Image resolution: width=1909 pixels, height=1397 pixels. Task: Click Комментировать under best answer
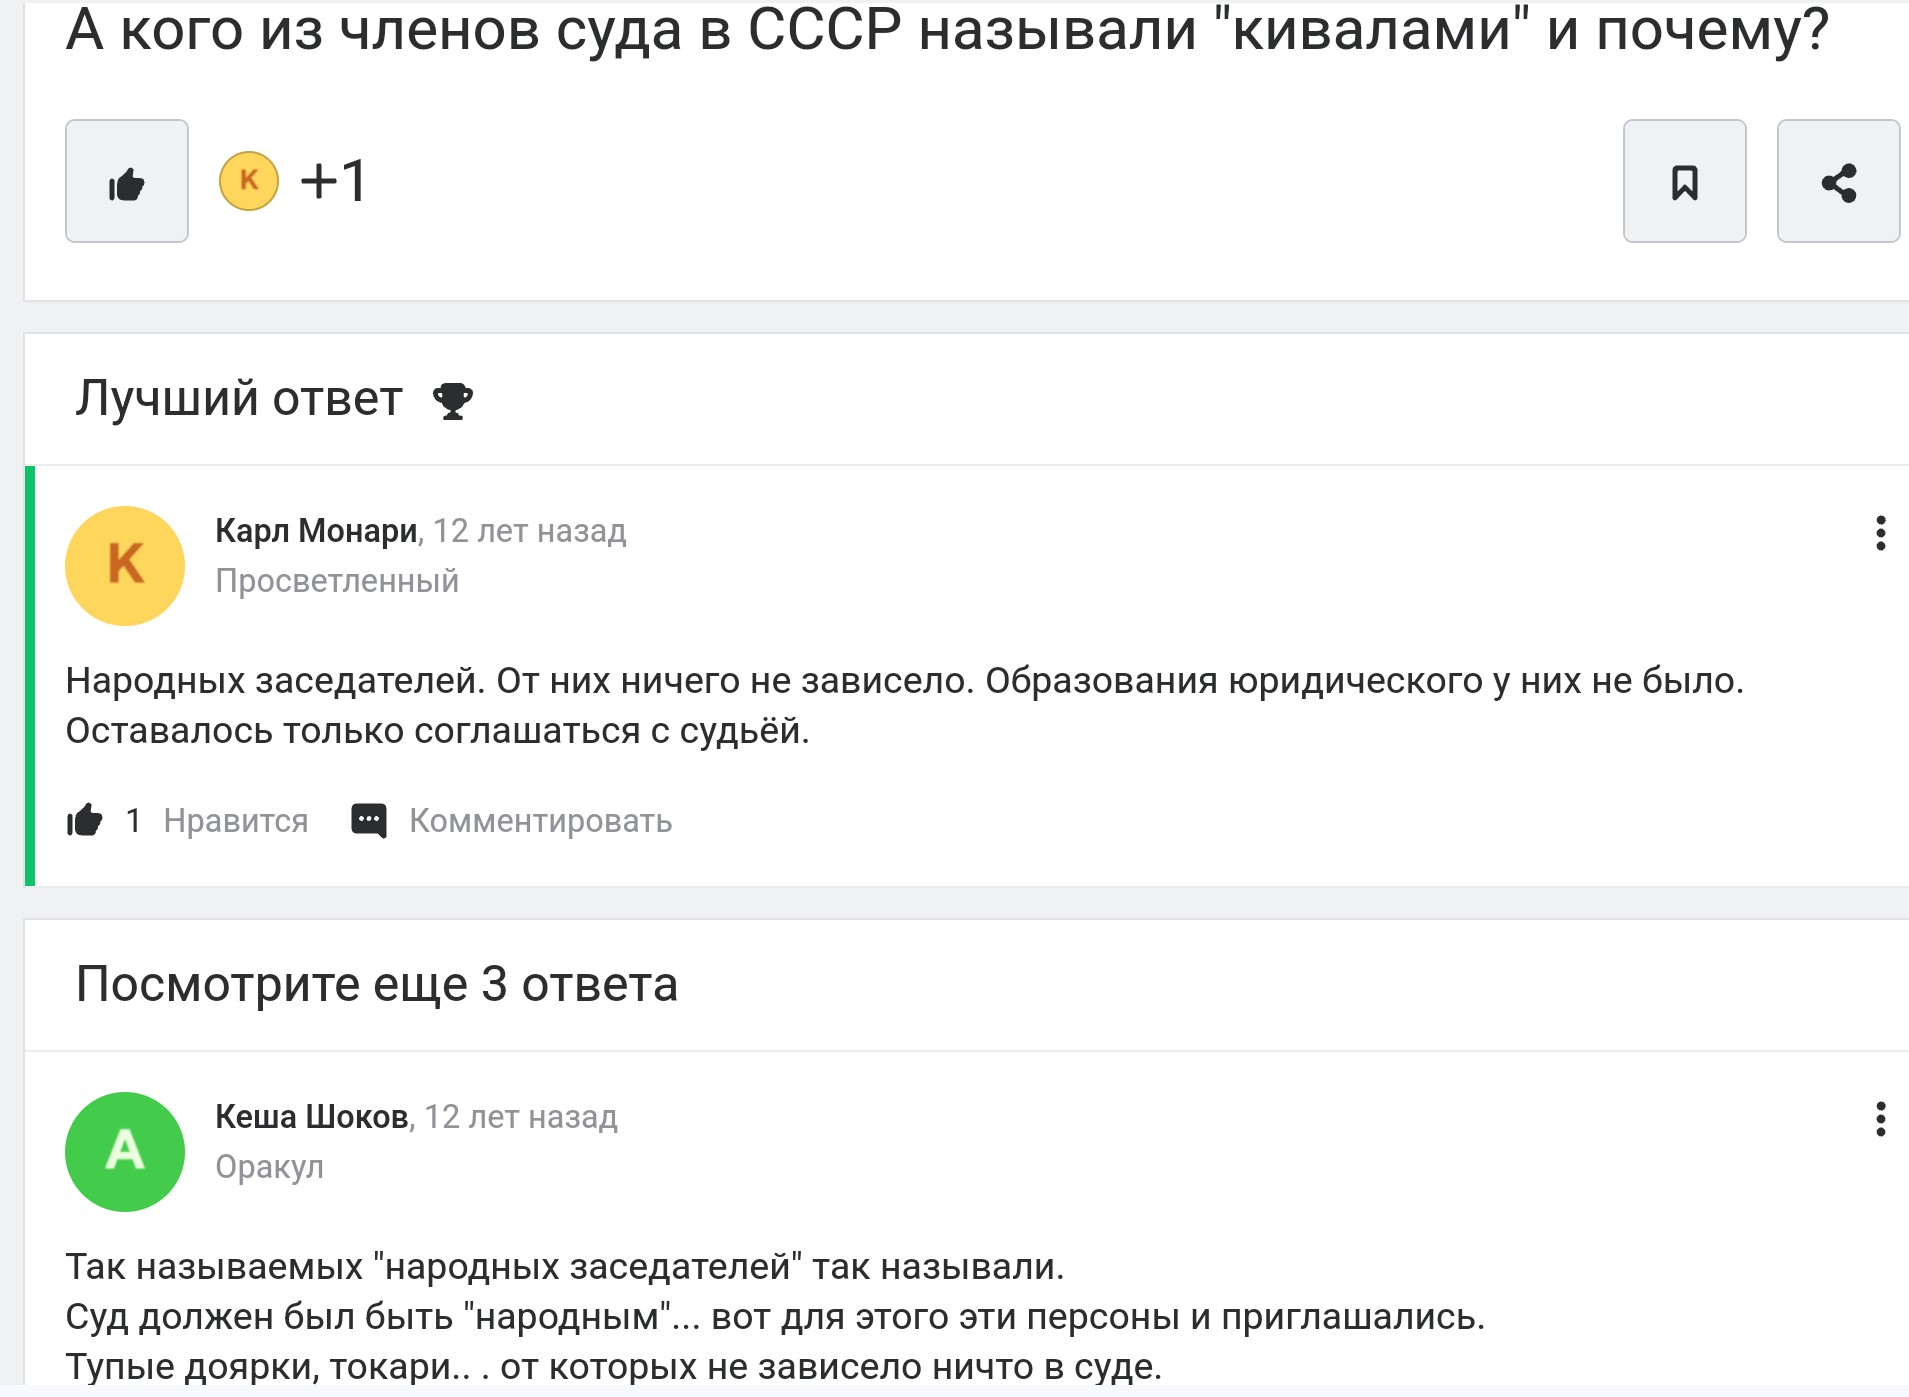click(541, 821)
